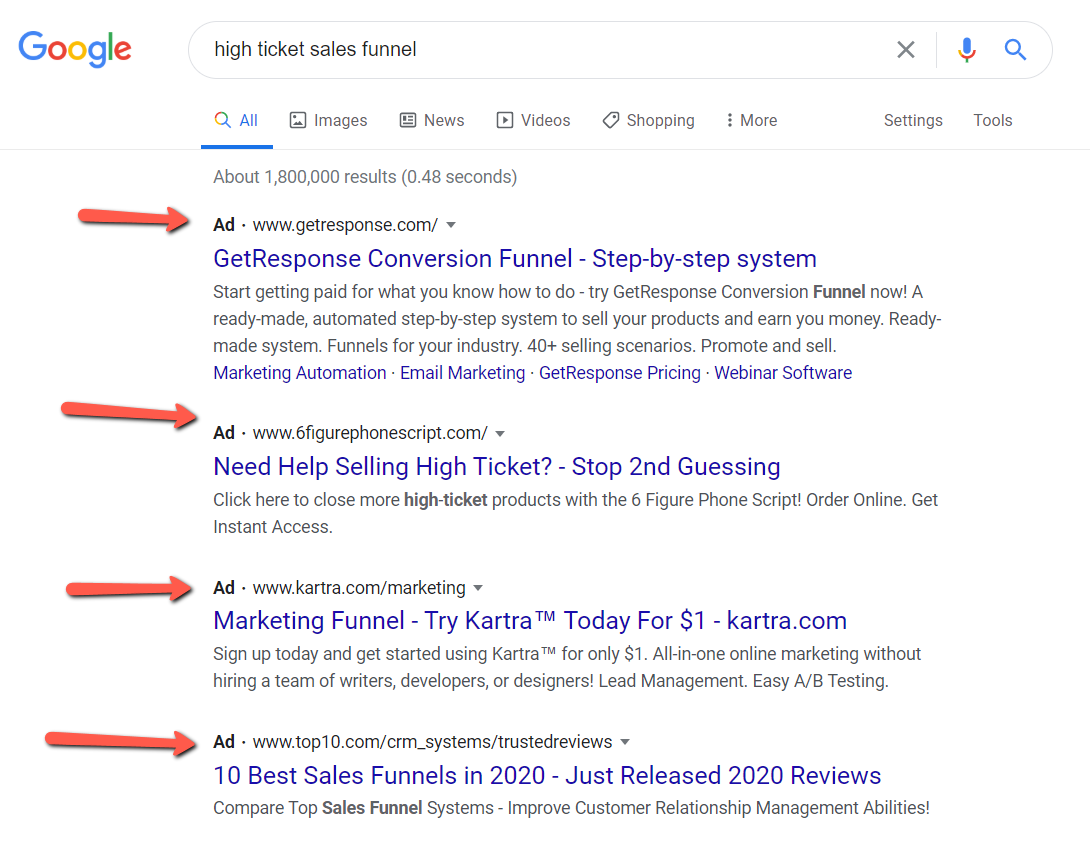The image size is (1090, 847).
Task: Click the www.kartra.com/marketing URL text
Action: click(359, 588)
